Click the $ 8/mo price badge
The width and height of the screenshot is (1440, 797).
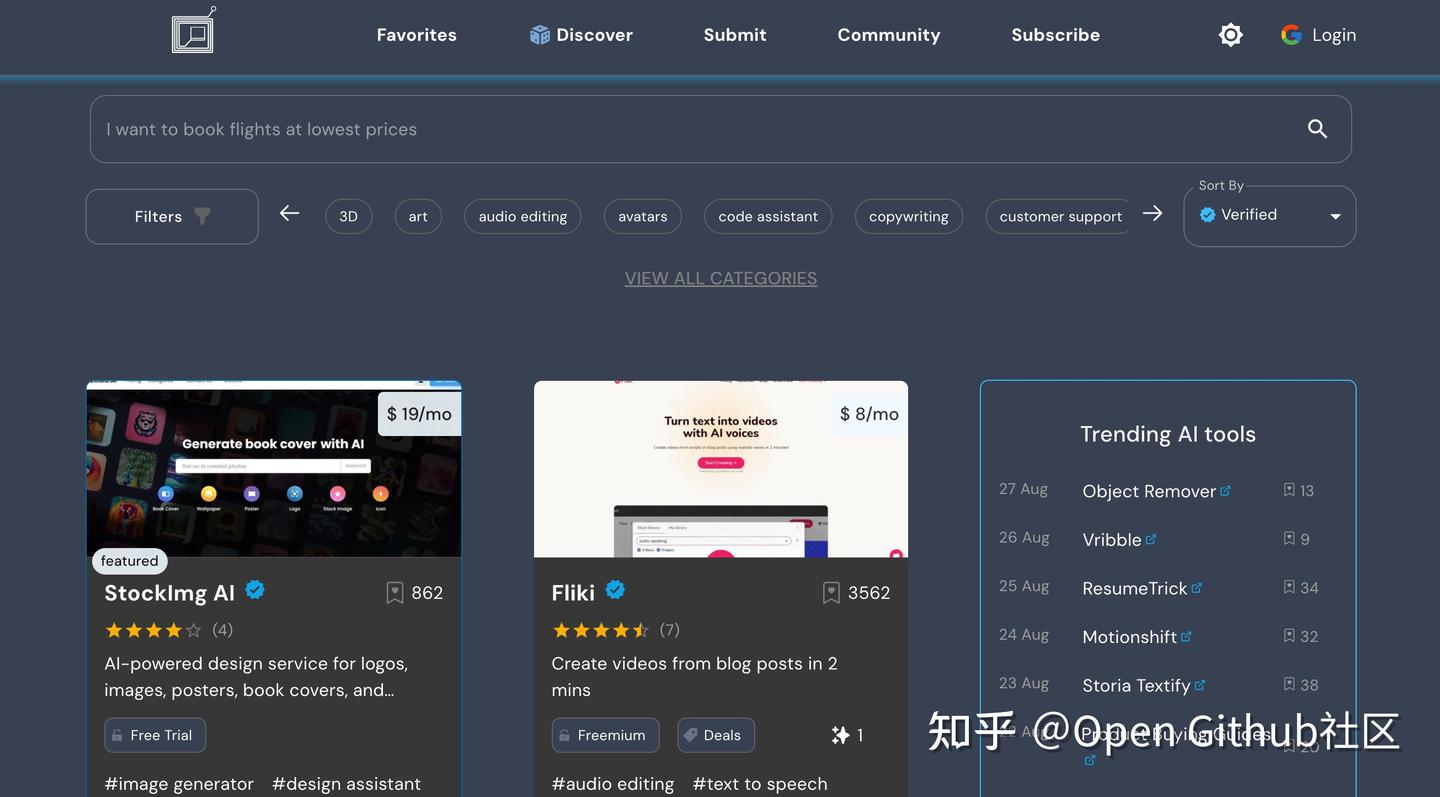tap(869, 414)
